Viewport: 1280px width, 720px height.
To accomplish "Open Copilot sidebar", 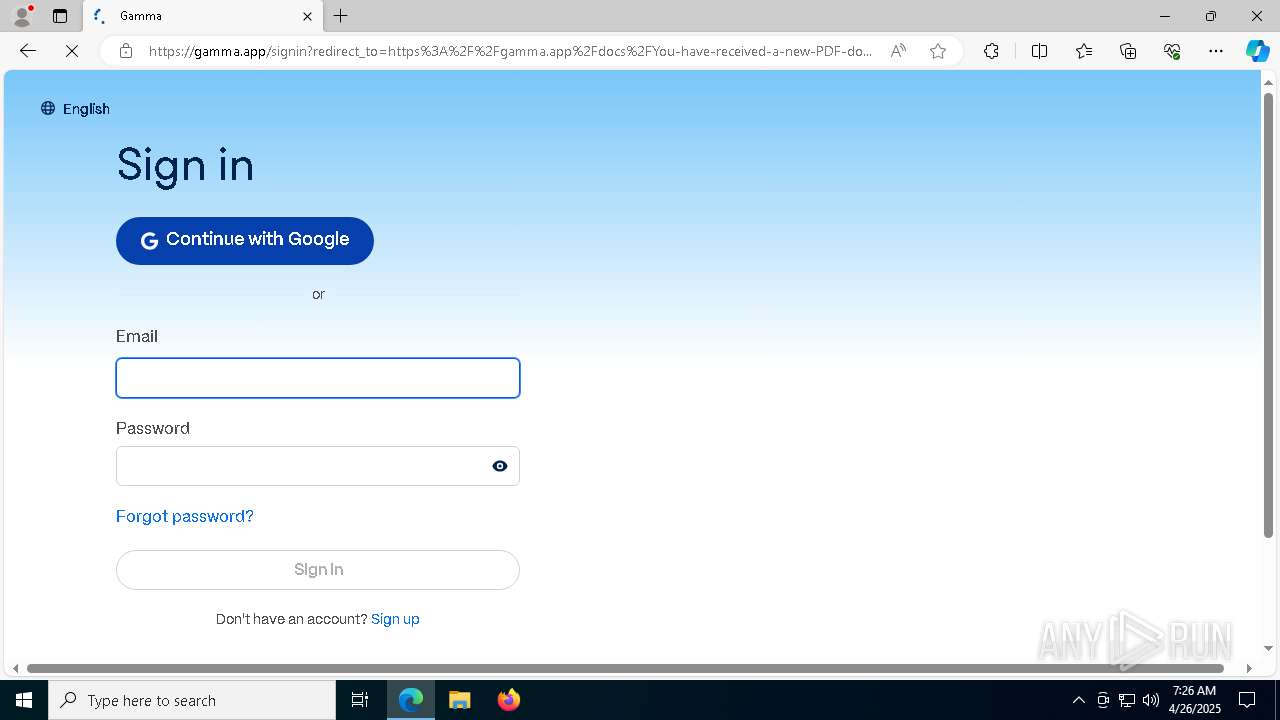I will click(1257, 51).
